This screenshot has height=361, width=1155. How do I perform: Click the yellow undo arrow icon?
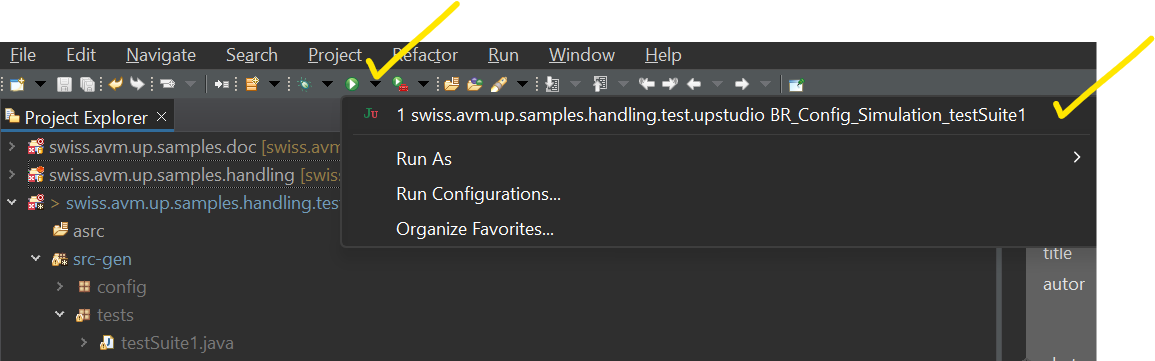point(115,84)
